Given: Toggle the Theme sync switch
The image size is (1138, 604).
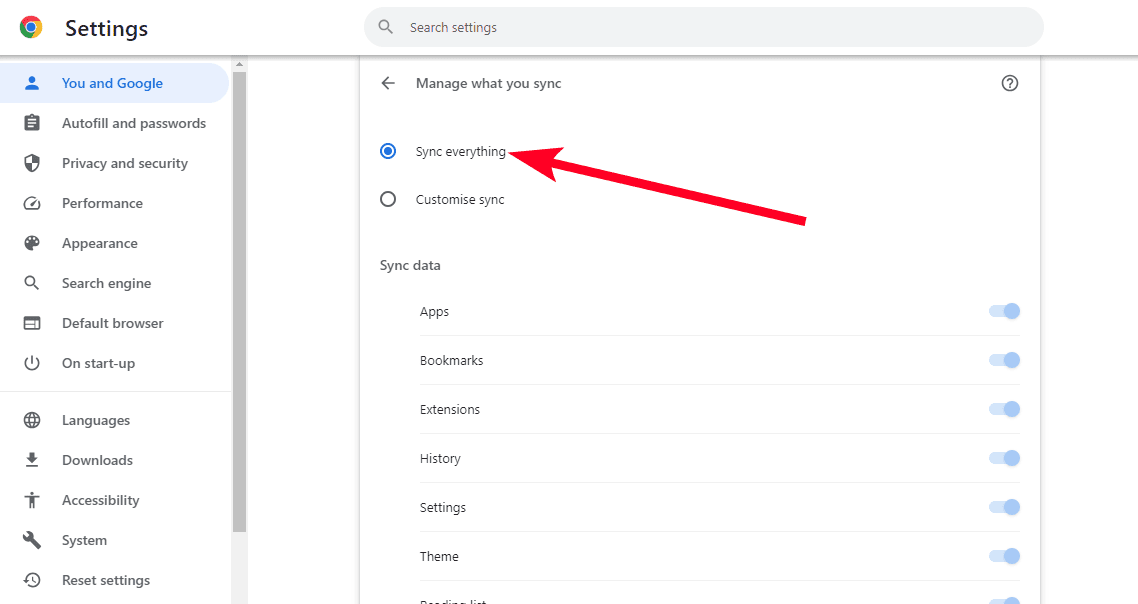Looking at the screenshot, I should [x=1004, y=556].
